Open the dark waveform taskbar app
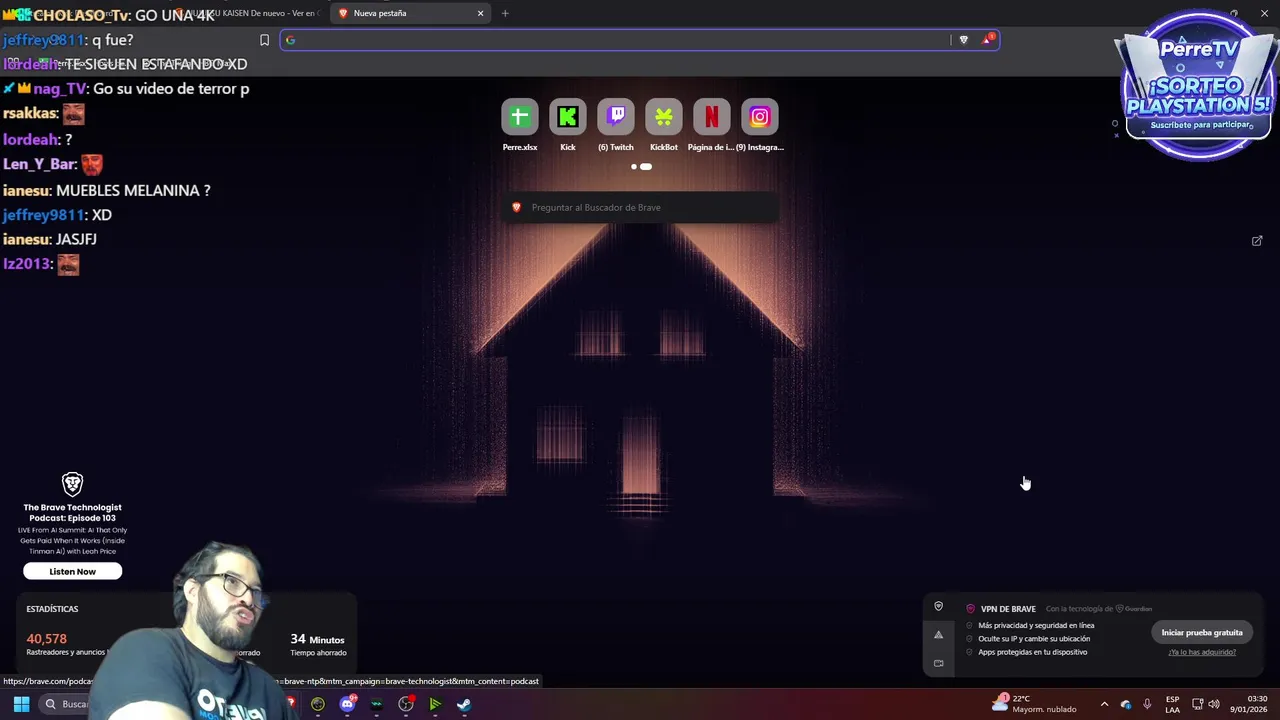 pos(376,704)
